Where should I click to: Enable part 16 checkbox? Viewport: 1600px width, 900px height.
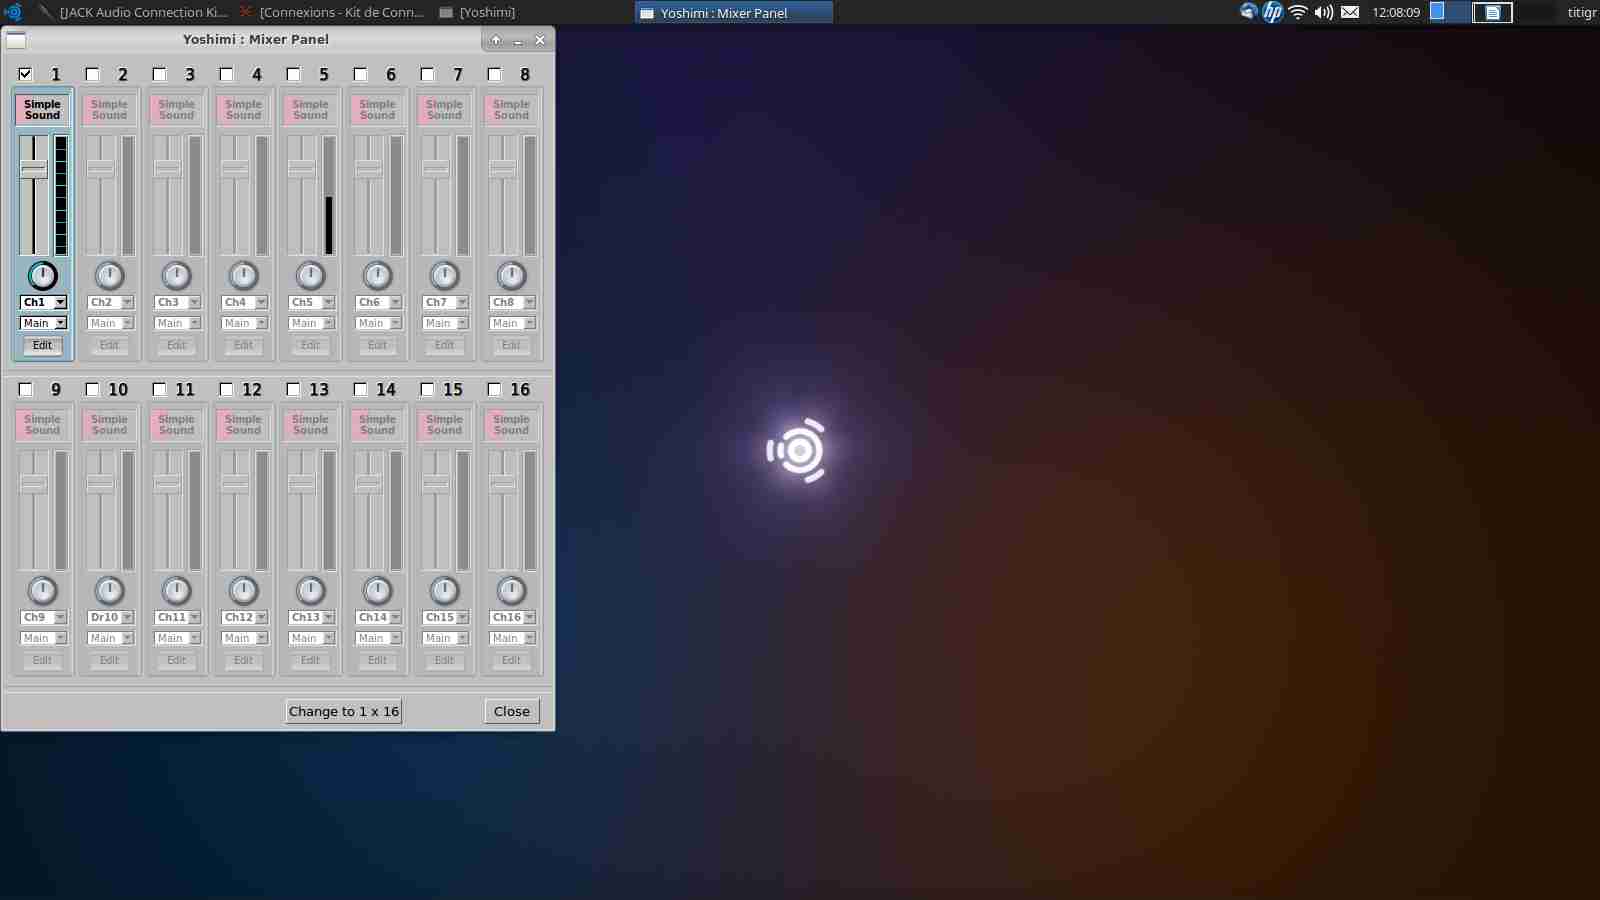pyautogui.click(x=494, y=389)
